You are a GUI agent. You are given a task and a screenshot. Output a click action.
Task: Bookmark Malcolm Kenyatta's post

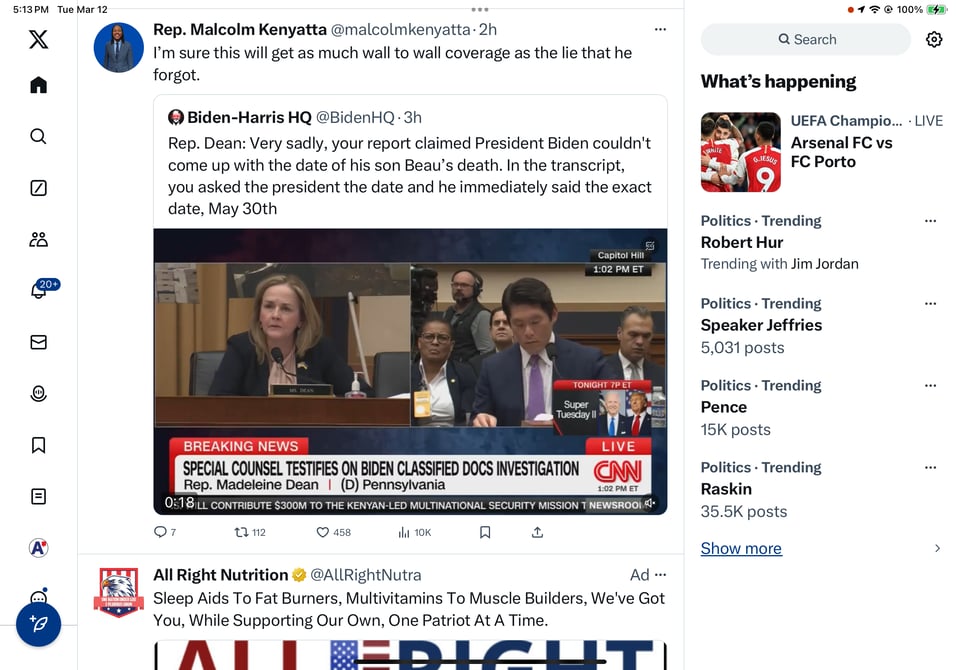(x=485, y=532)
